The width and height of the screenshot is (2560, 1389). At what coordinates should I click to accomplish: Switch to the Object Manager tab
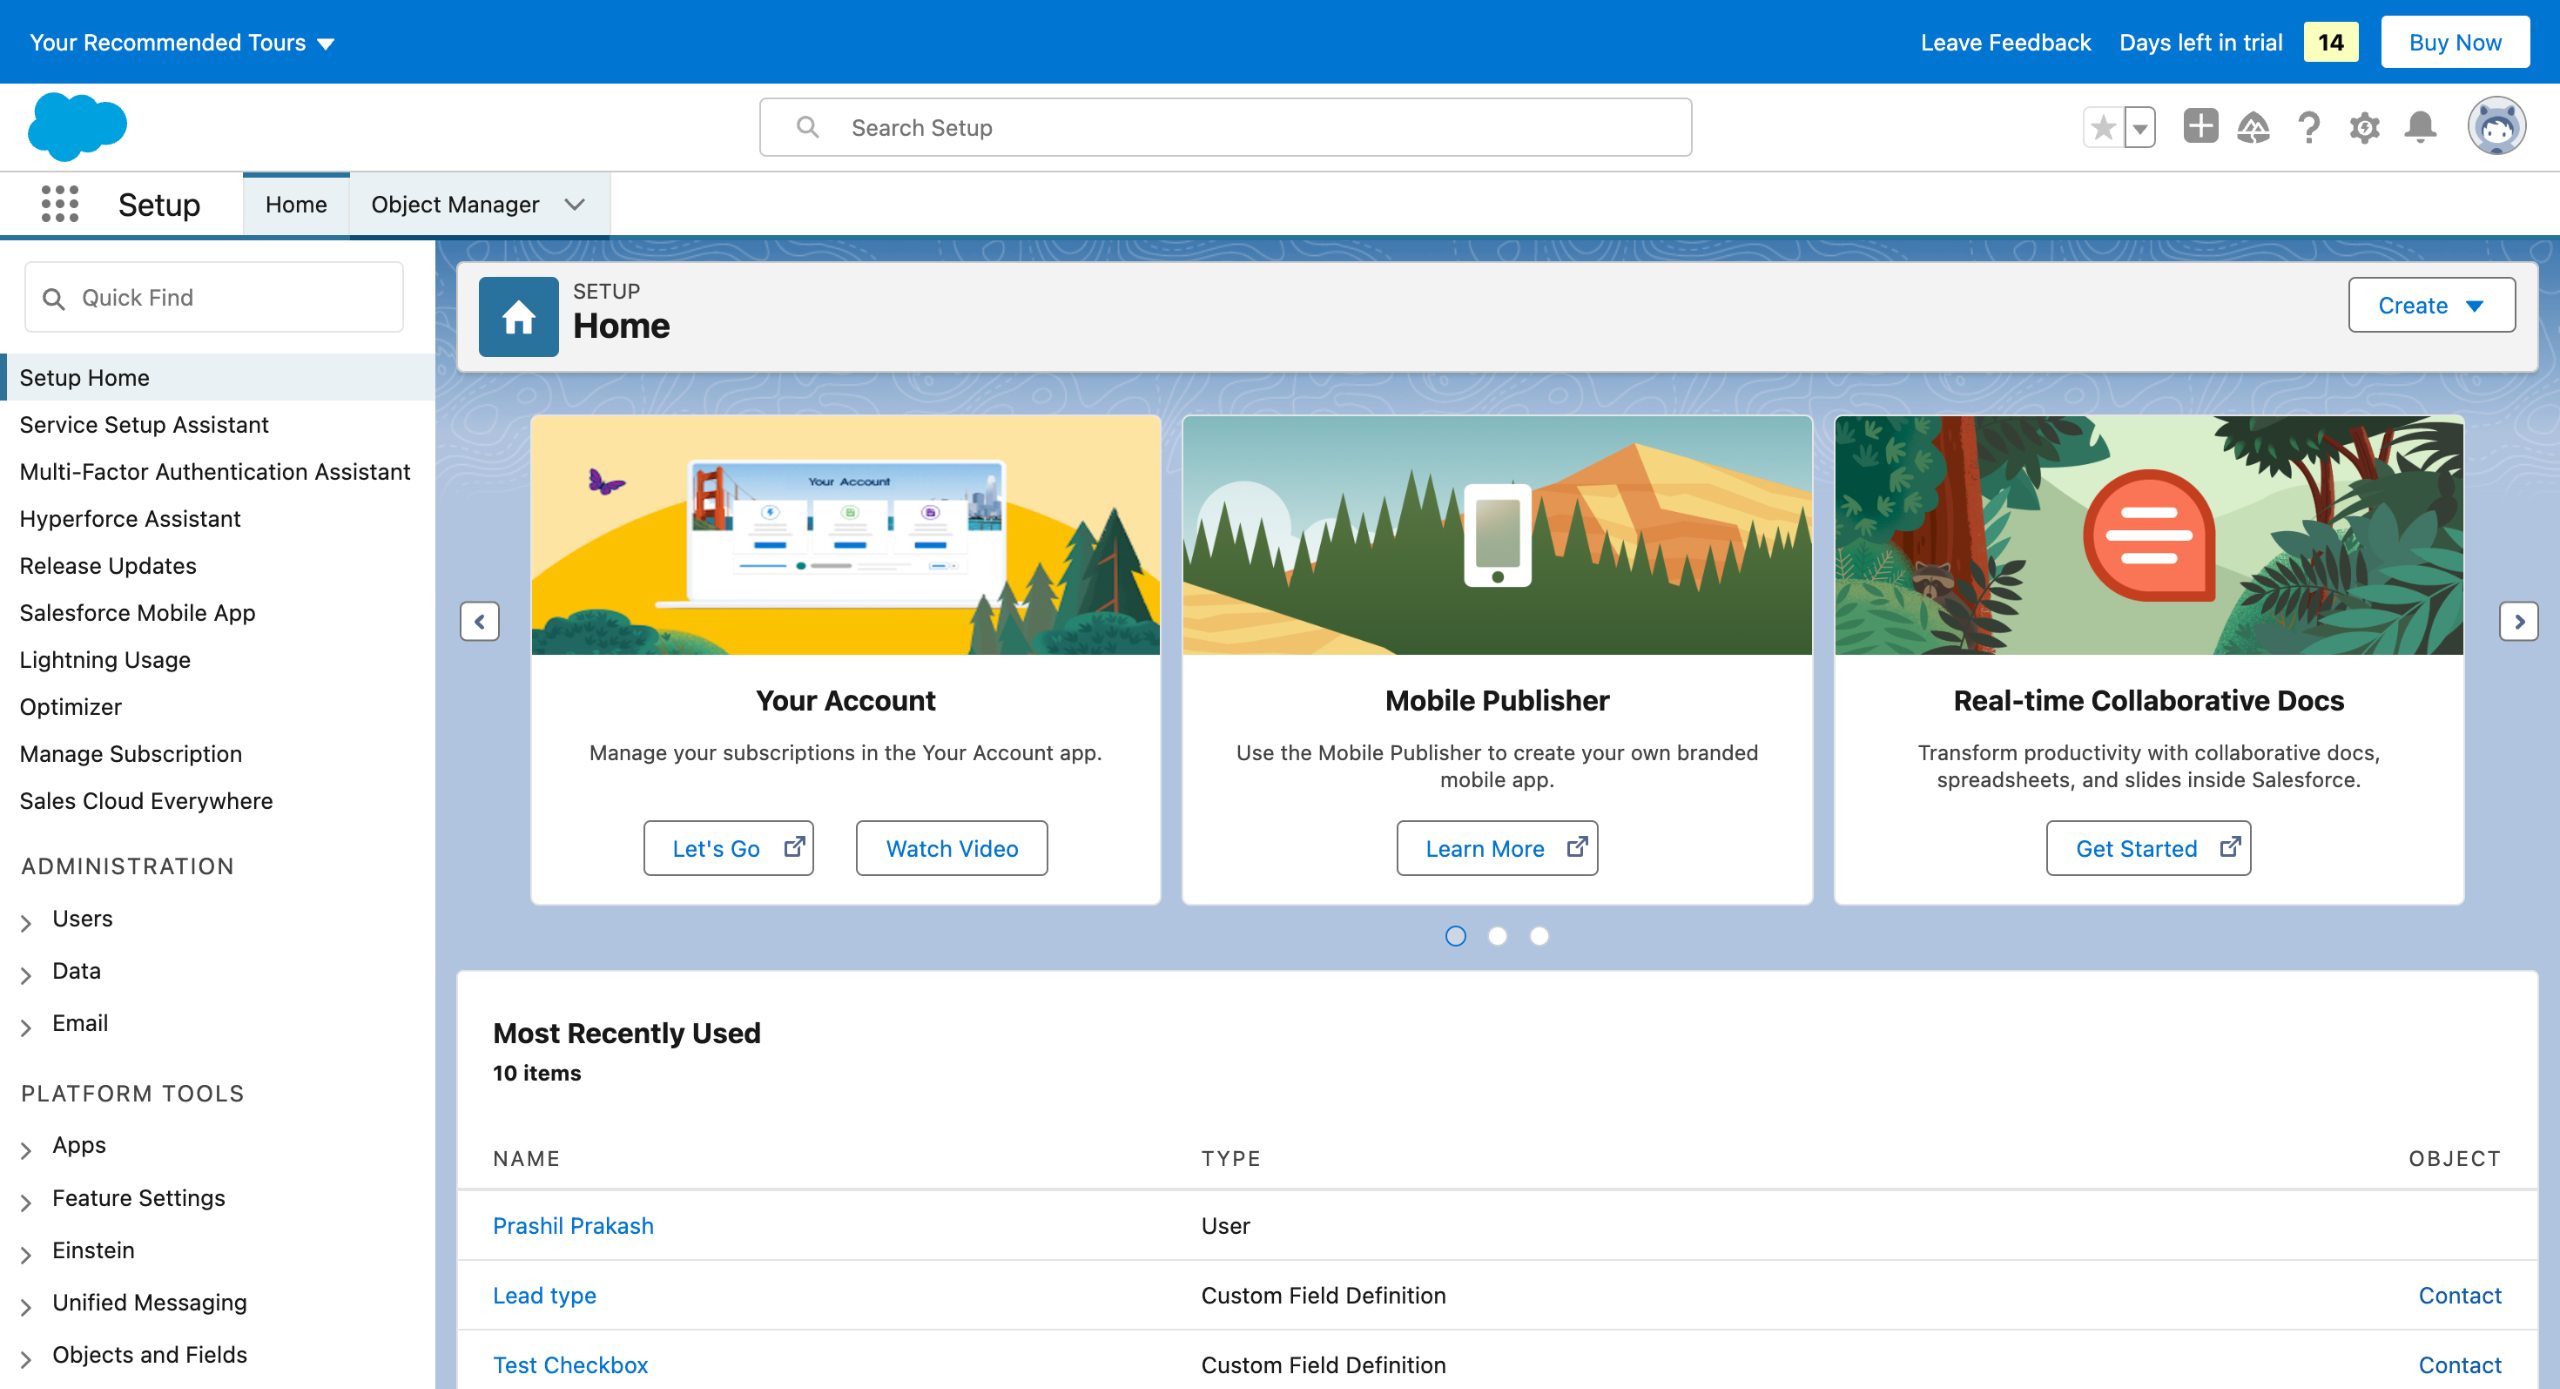(455, 204)
